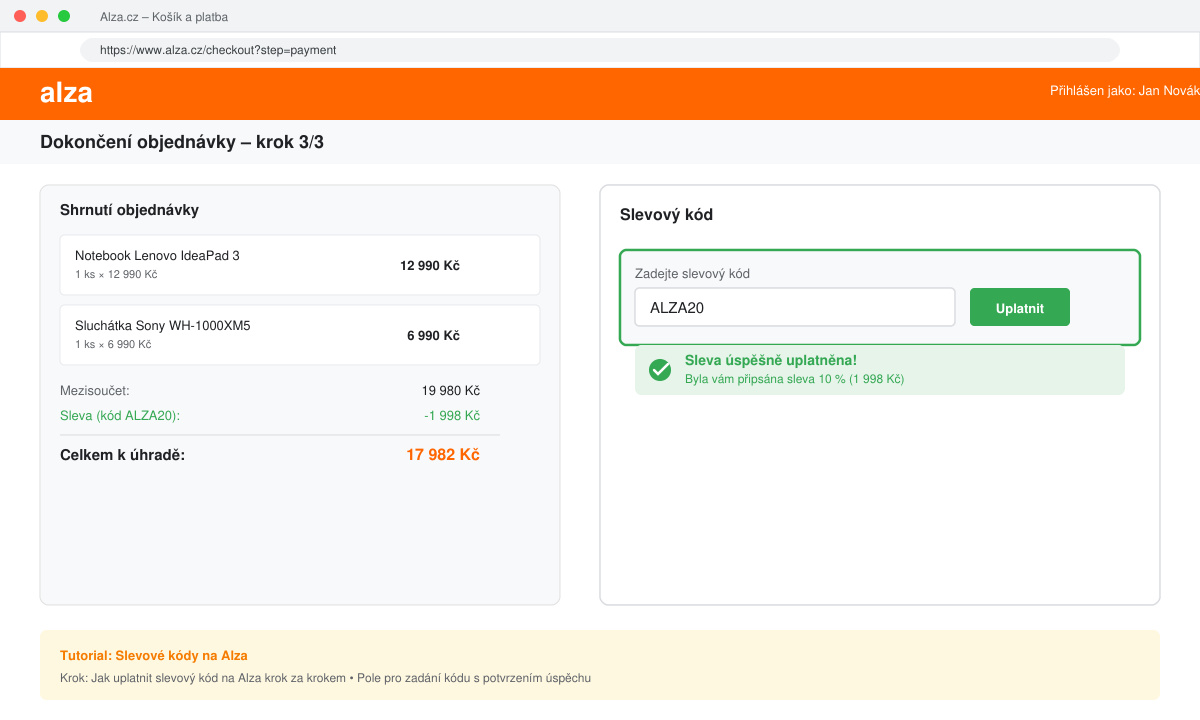The width and height of the screenshot is (1200, 720).
Task: Focus the discount code field containing ALZA20
Action: coord(795,307)
